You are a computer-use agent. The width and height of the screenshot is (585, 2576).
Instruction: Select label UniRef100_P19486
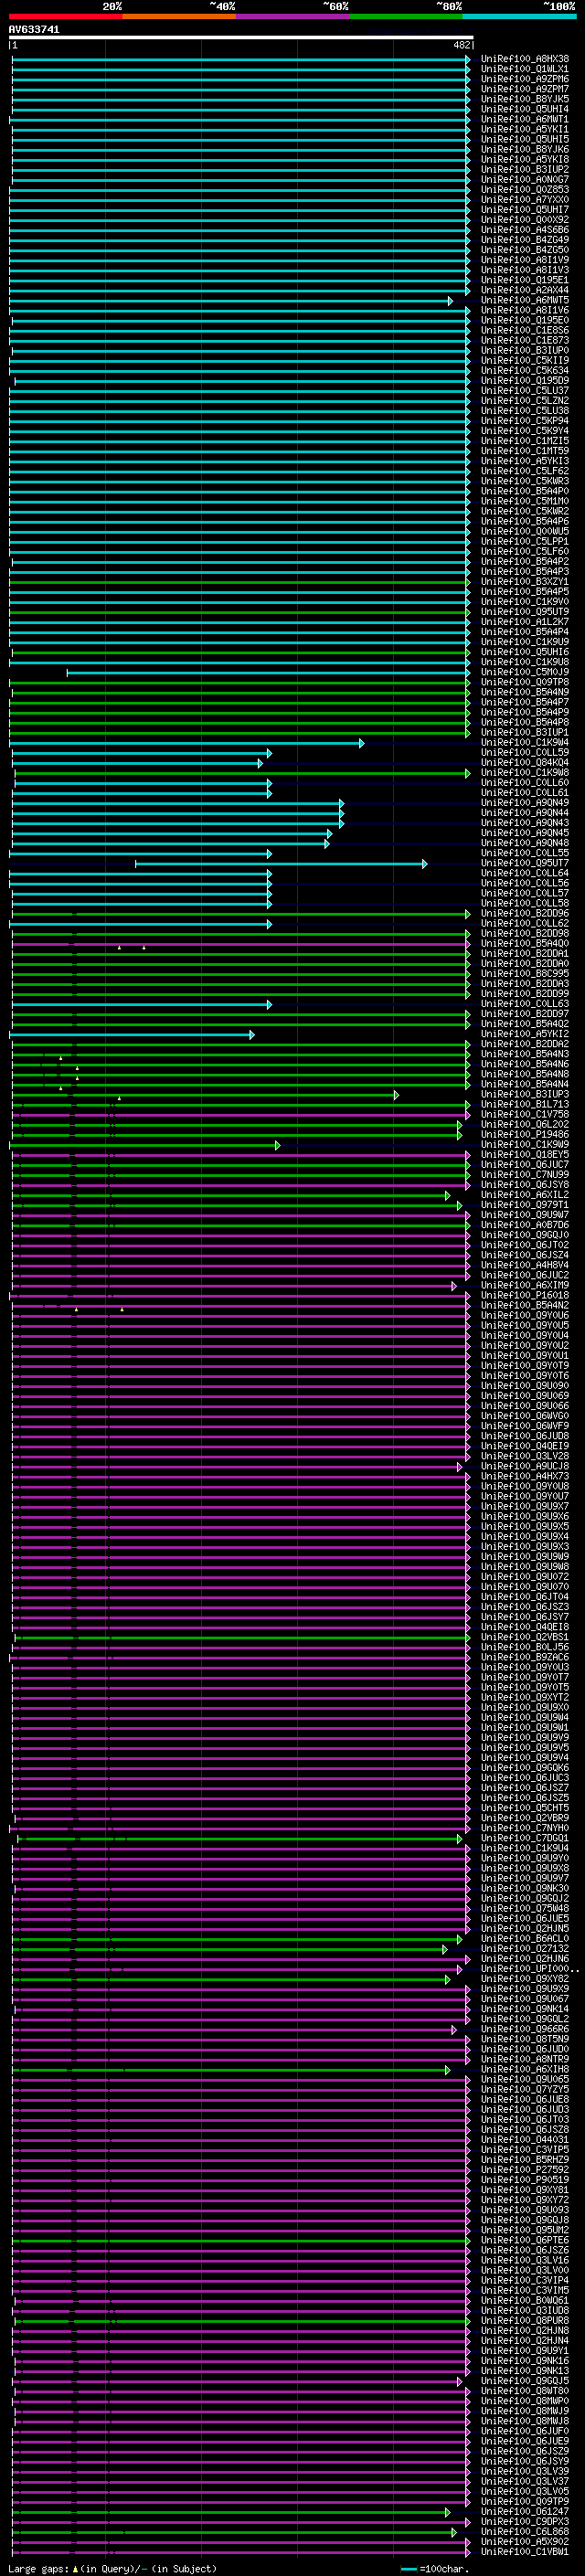[525, 1135]
